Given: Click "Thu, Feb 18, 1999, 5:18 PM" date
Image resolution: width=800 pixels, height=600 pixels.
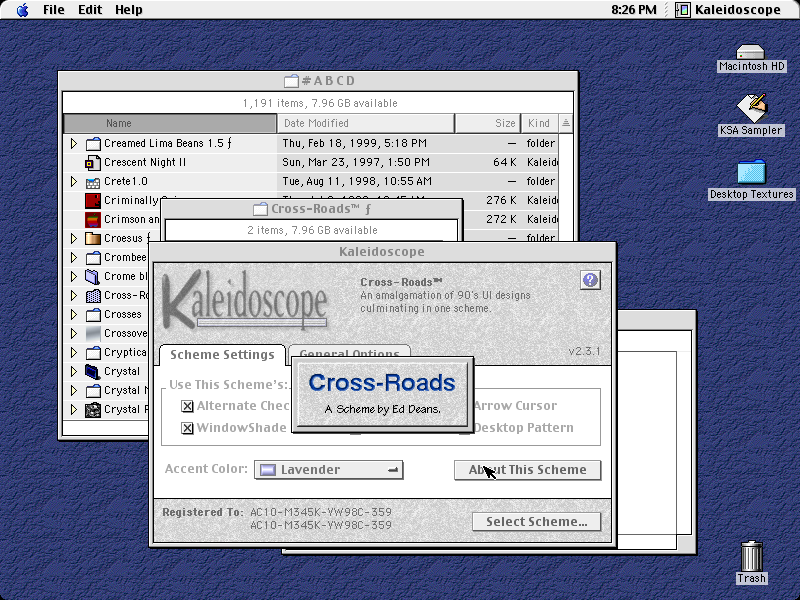Looking at the screenshot, I should (355, 143).
